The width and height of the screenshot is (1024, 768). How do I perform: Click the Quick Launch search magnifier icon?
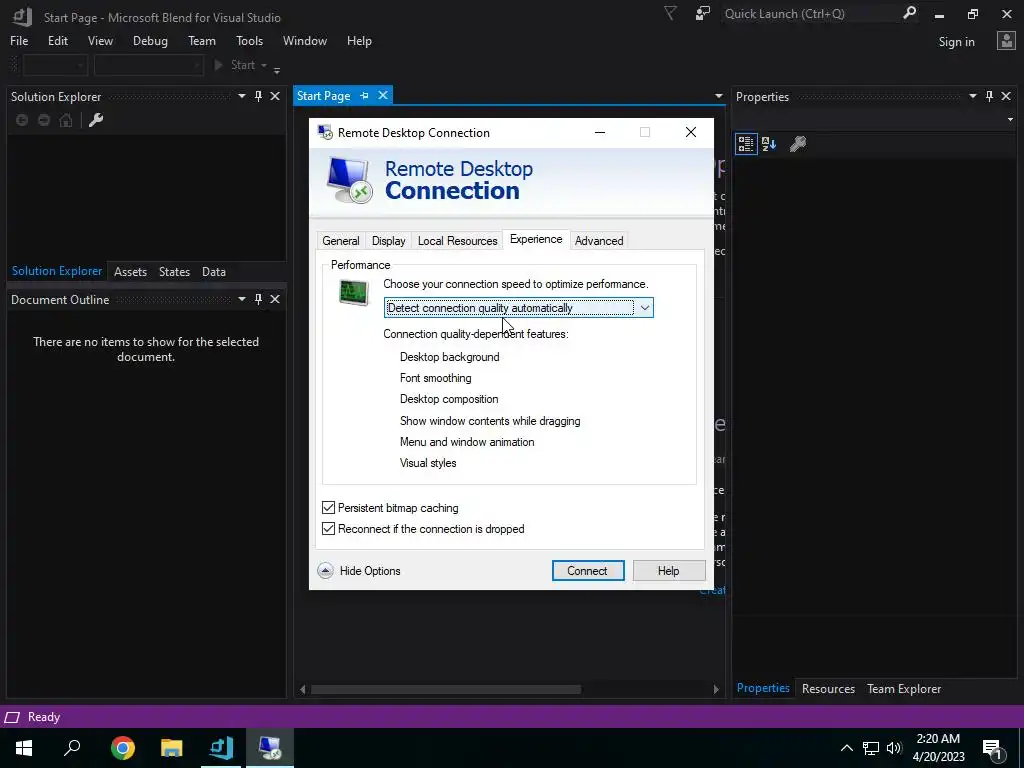(909, 13)
